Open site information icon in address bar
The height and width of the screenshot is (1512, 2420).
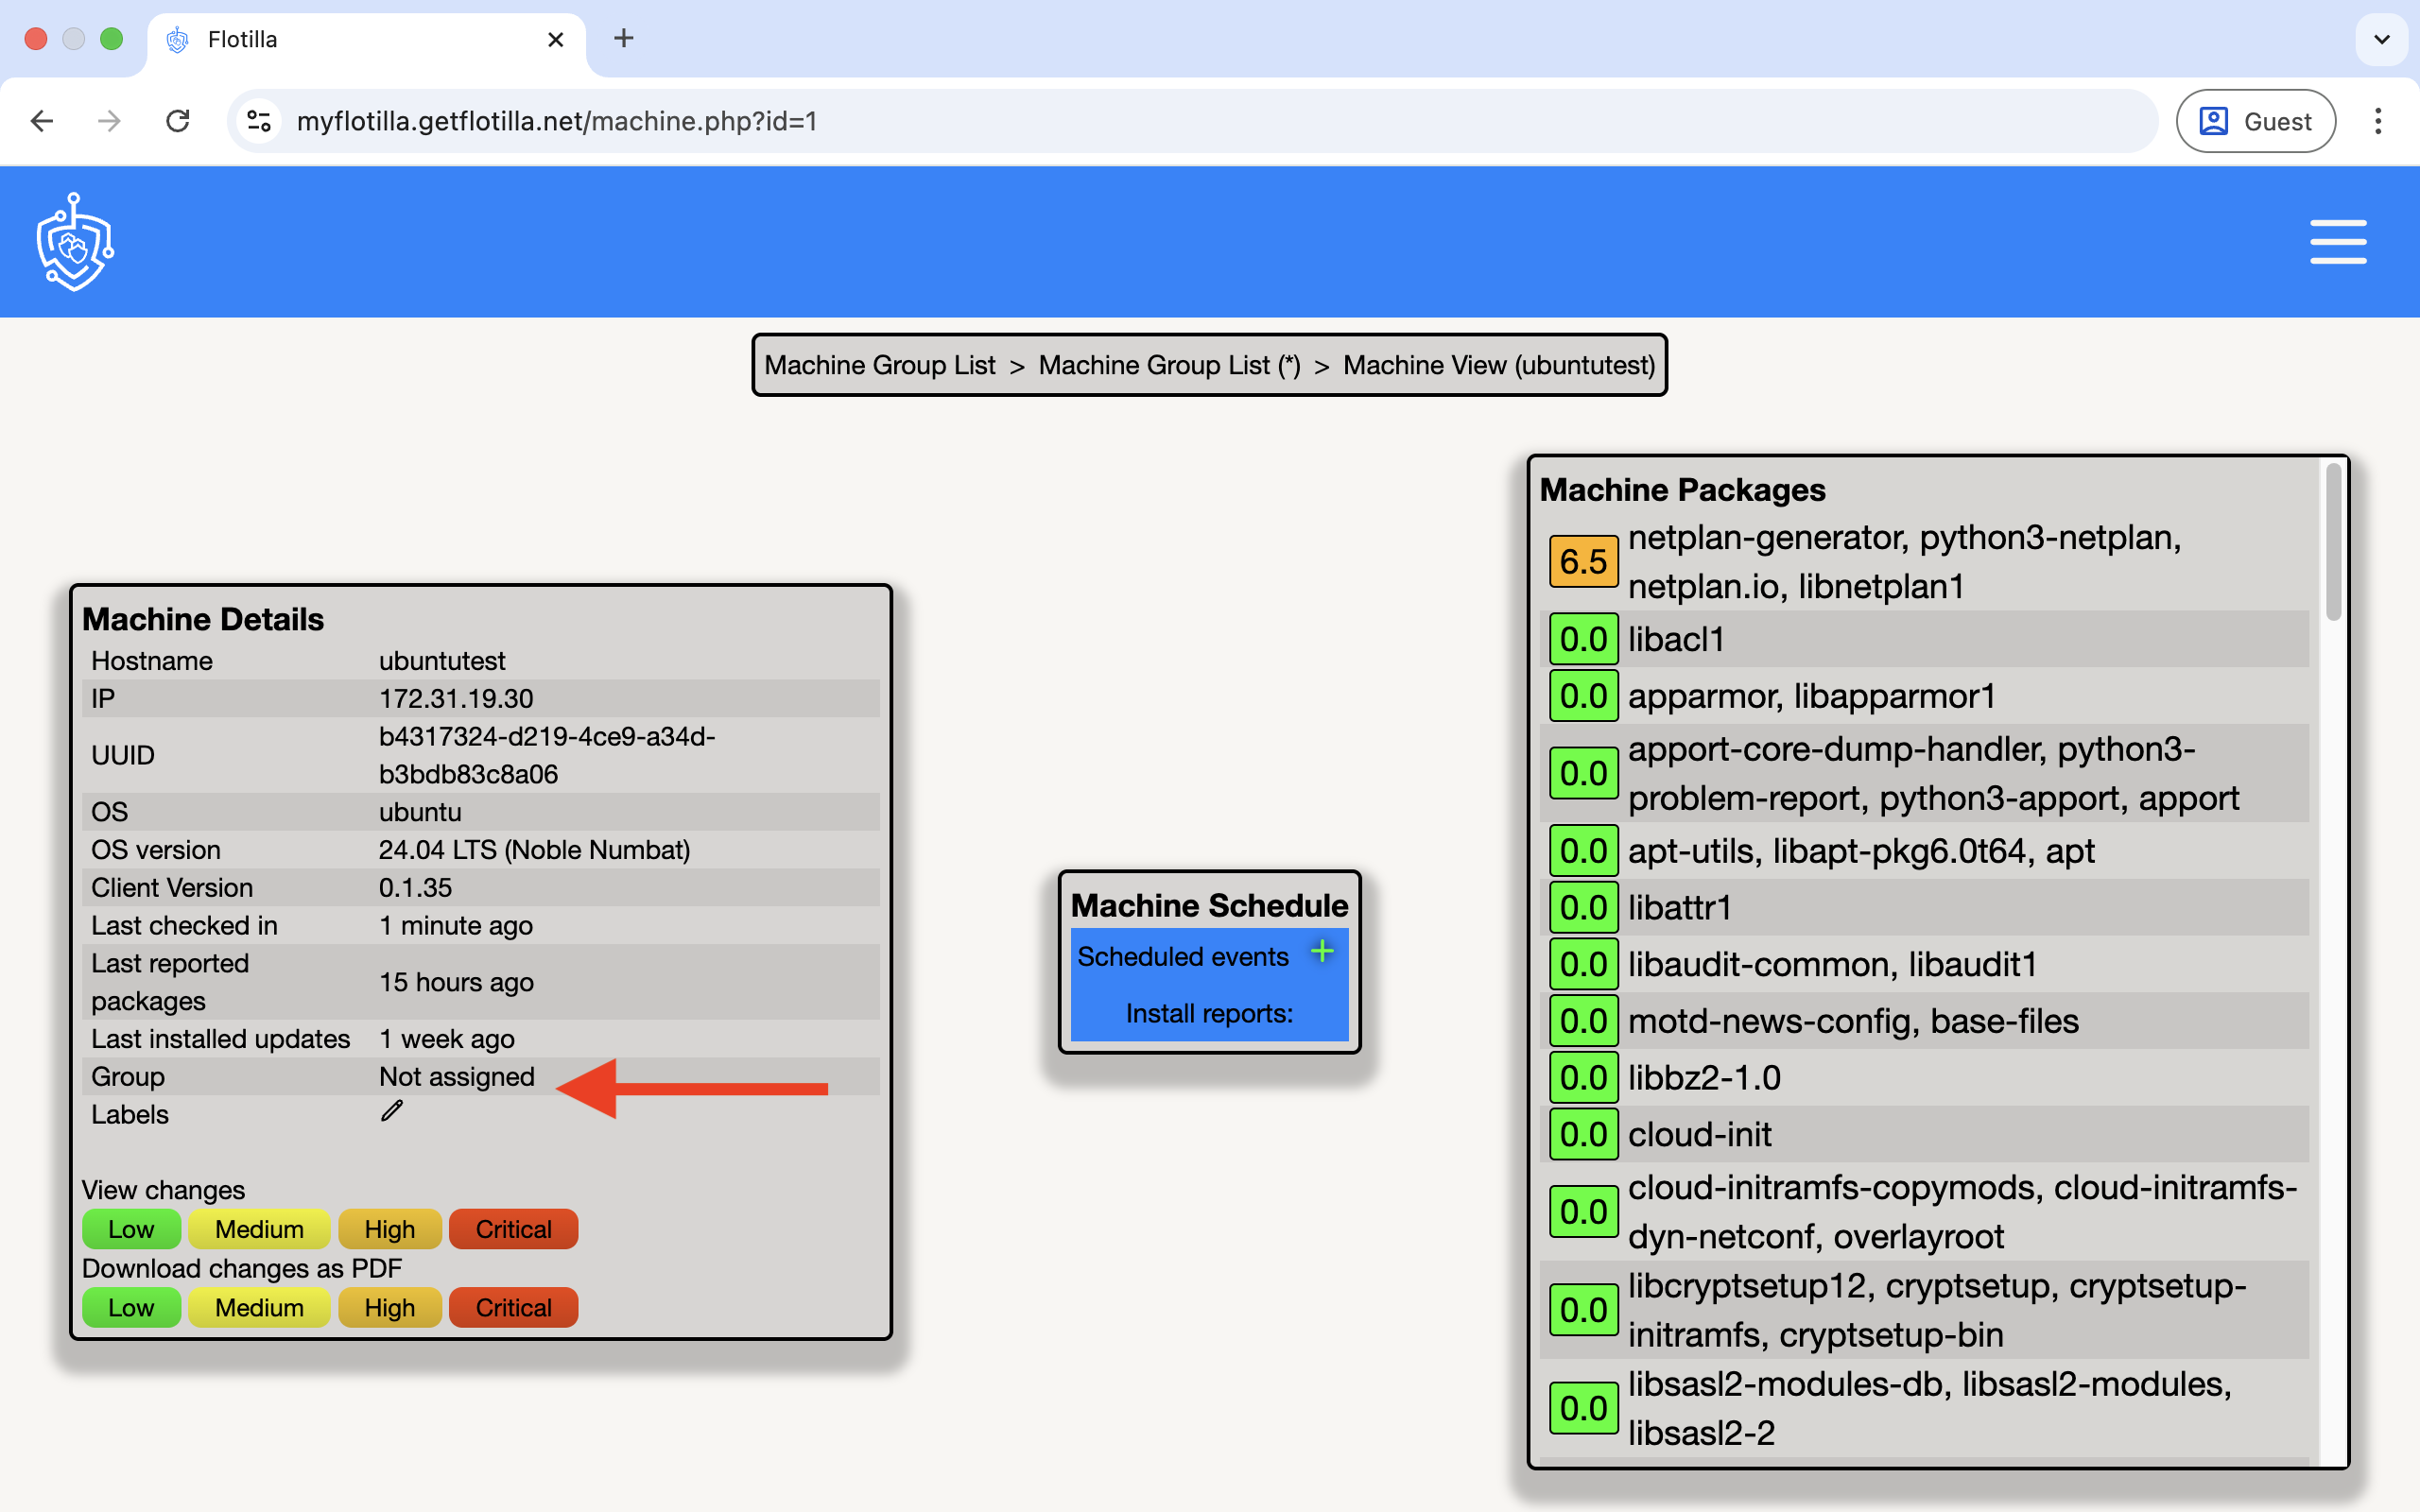[259, 121]
